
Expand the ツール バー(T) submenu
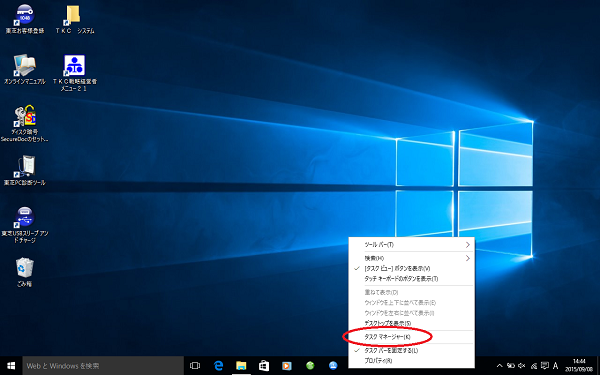[412, 245]
